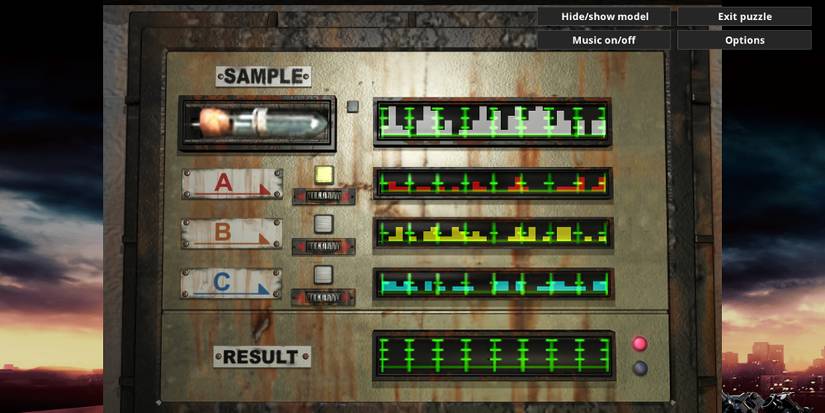Select the orange B label plate

point(231,233)
